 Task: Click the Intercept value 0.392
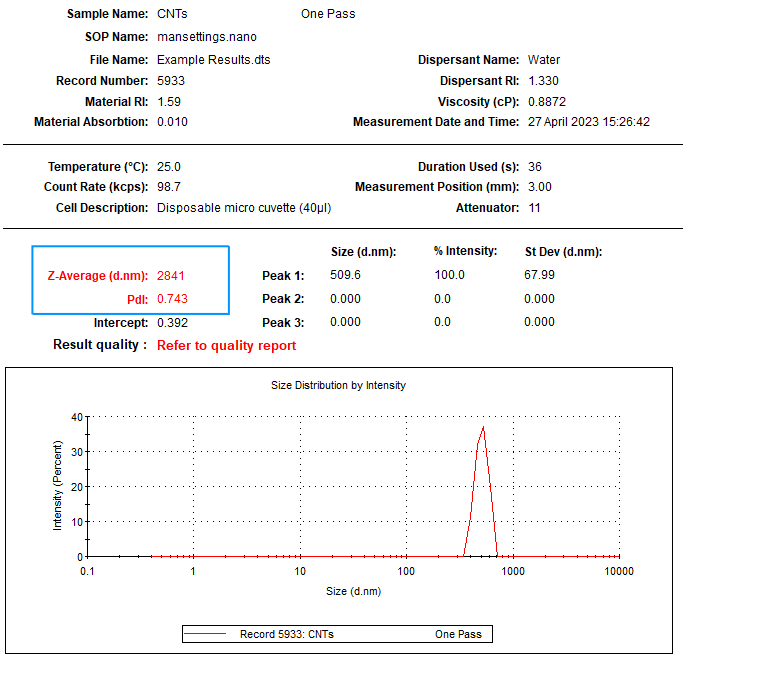(x=172, y=323)
